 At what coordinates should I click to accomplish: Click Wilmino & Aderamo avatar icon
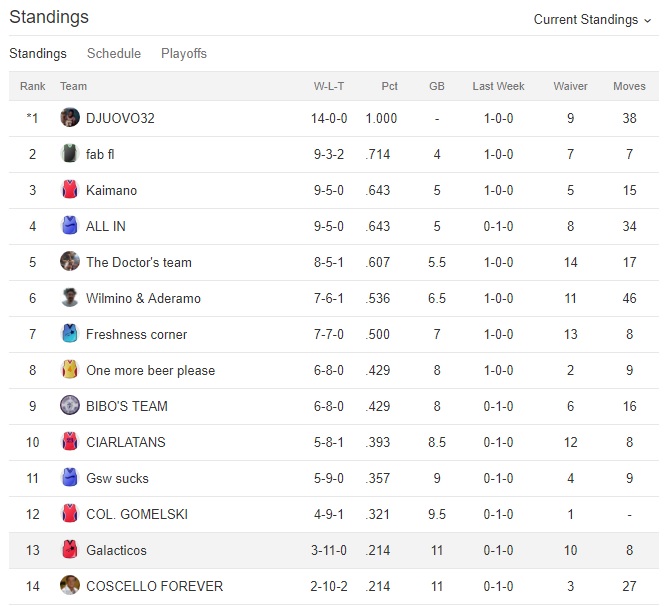coord(70,298)
